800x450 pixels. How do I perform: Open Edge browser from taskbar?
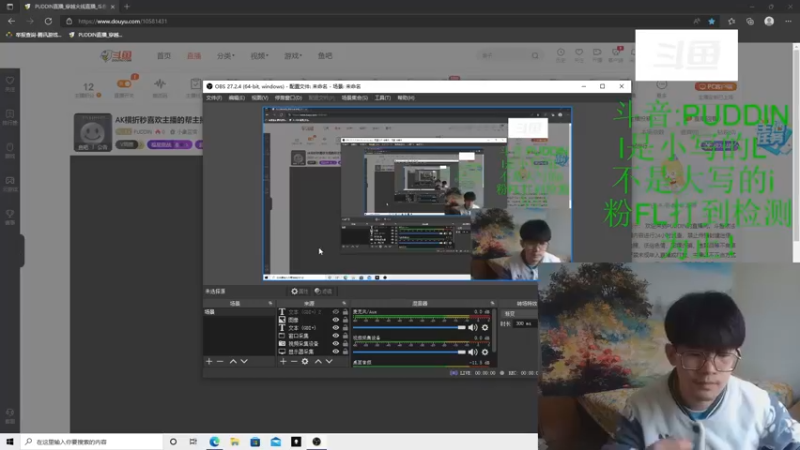214,442
